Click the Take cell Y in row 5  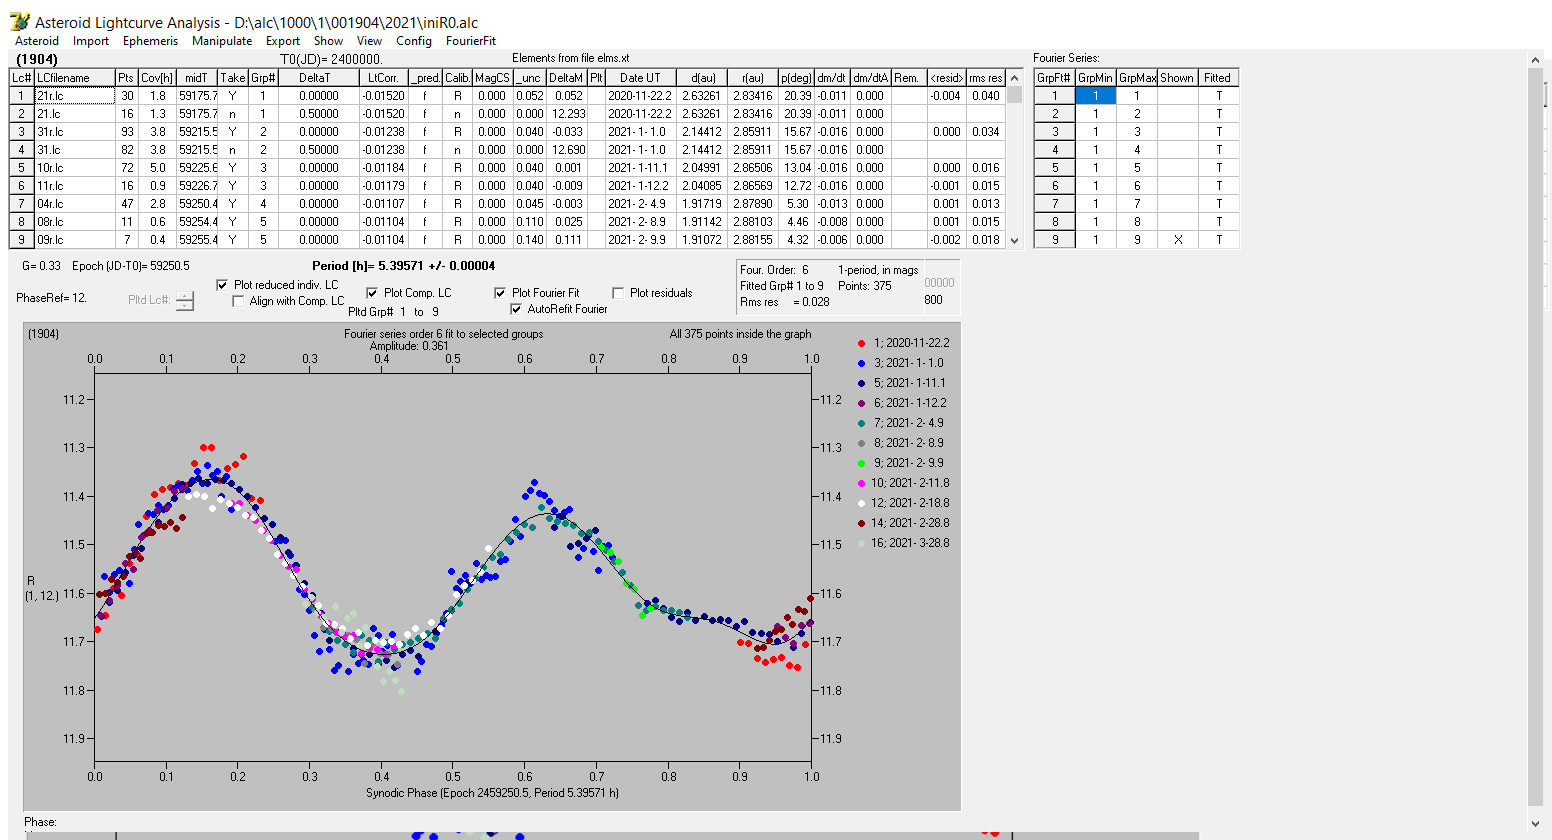[x=232, y=168]
